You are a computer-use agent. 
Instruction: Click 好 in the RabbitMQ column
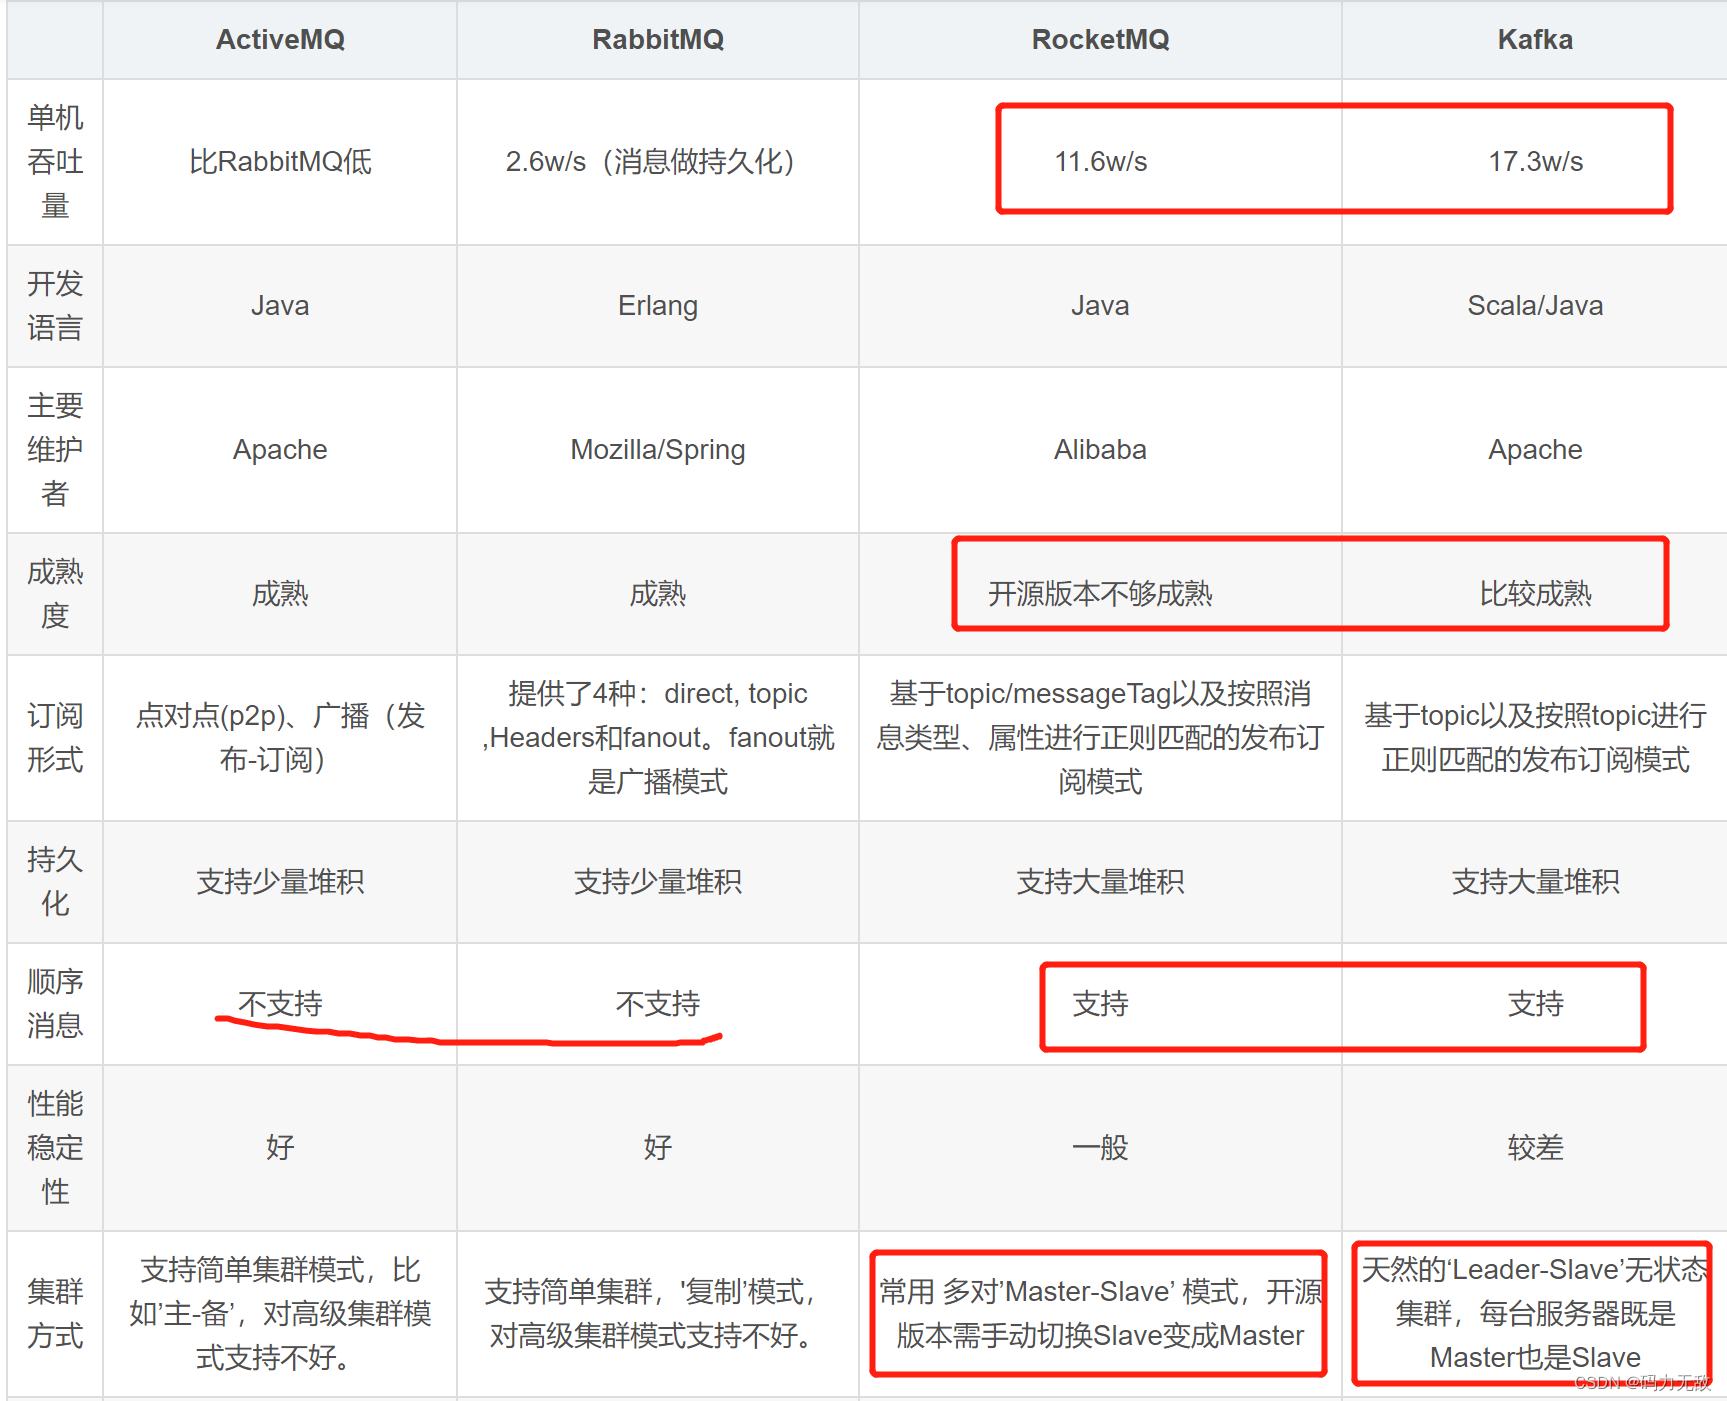pyautogui.click(x=658, y=1148)
